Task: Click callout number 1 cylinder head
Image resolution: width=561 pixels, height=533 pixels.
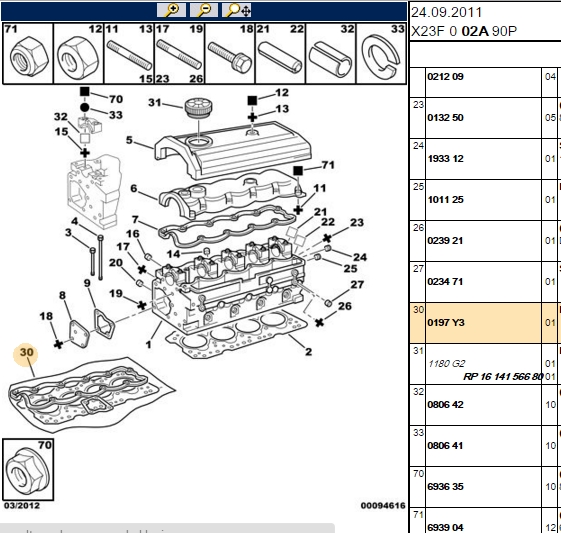Action: tap(148, 344)
